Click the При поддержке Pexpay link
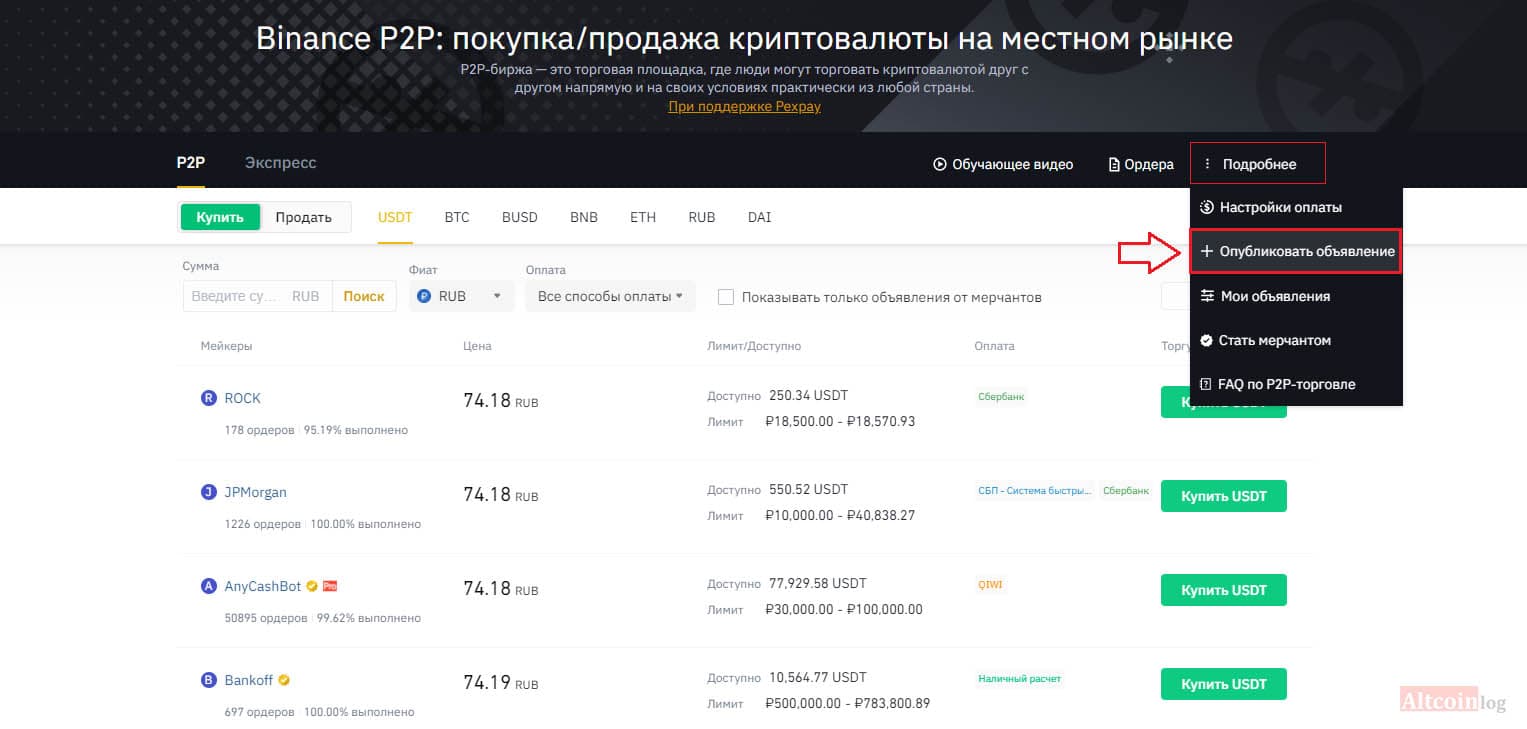This screenshot has width=1527, height=729. click(744, 106)
